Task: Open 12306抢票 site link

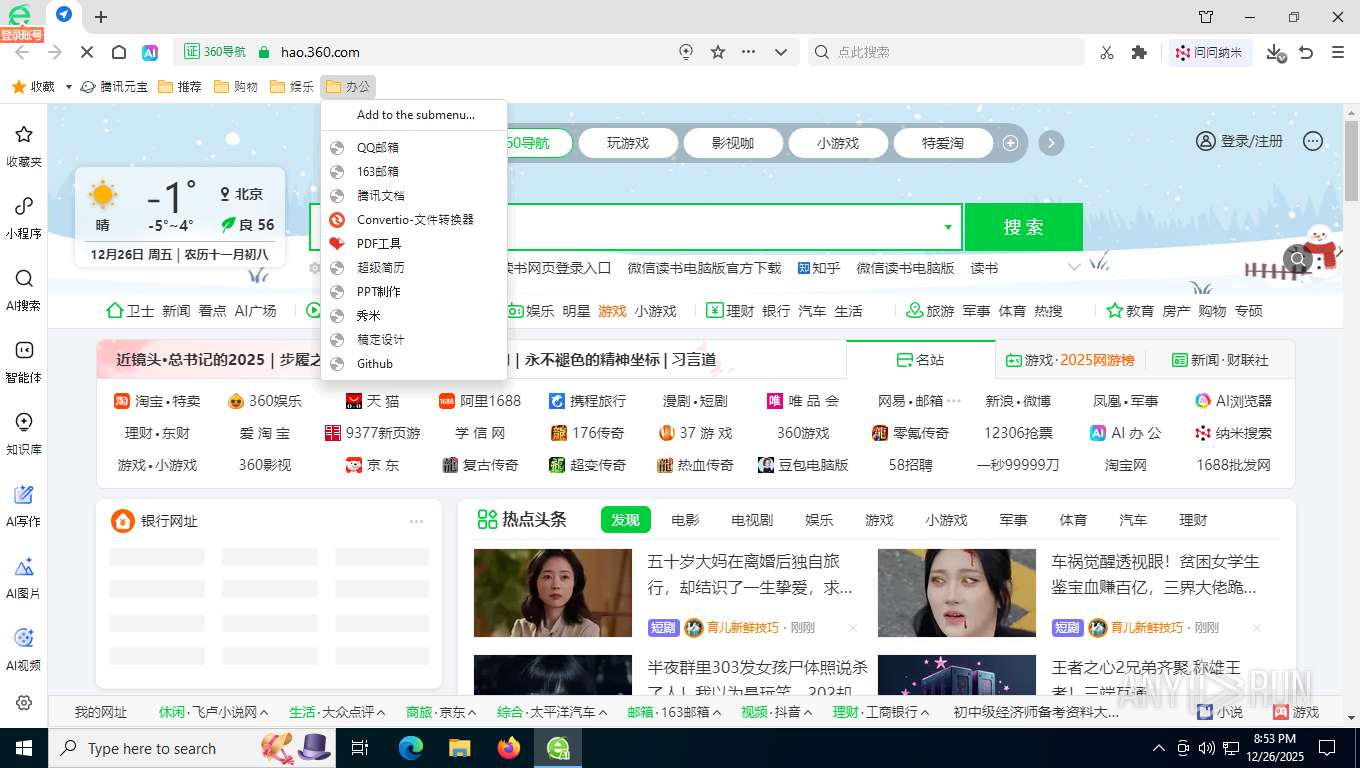Action: pyautogui.click(x=1018, y=433)
